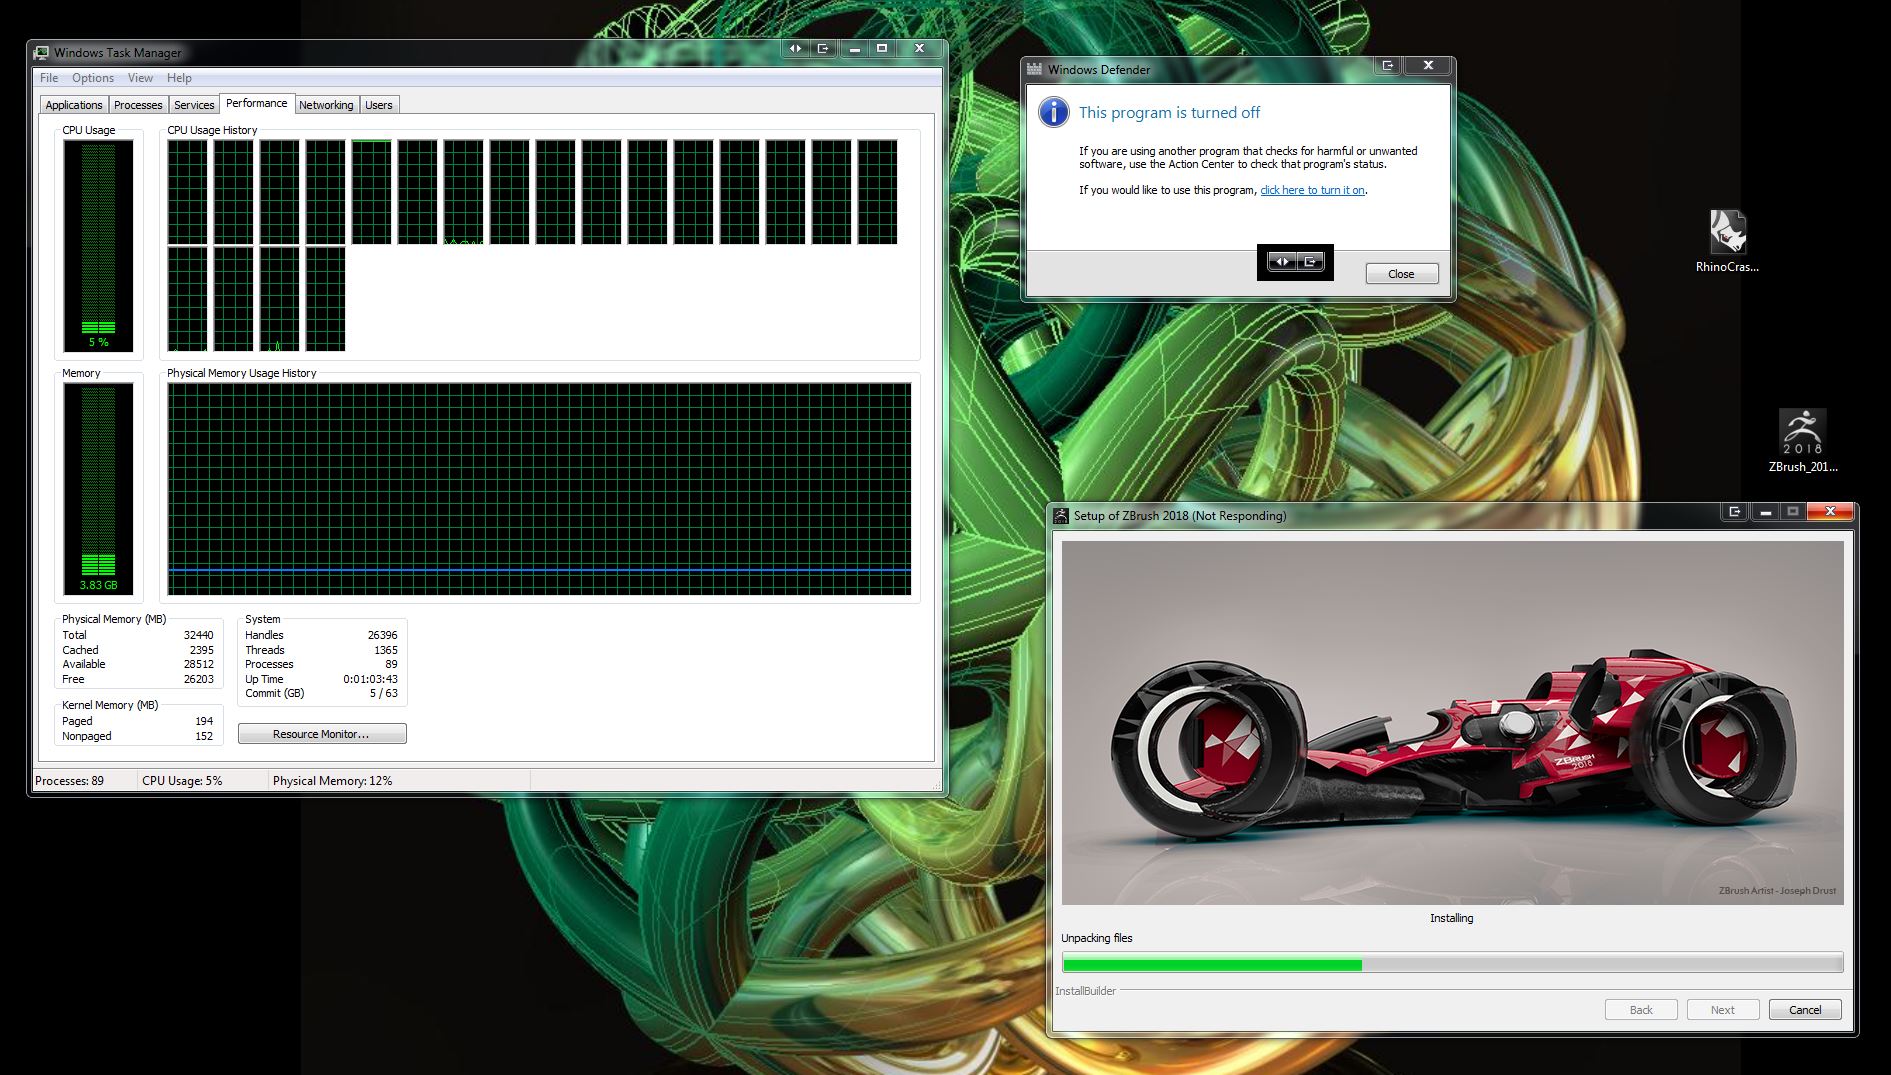Click the Available memory value 28512
This screenshot has width=1891, height=1075.
[198, 664]
